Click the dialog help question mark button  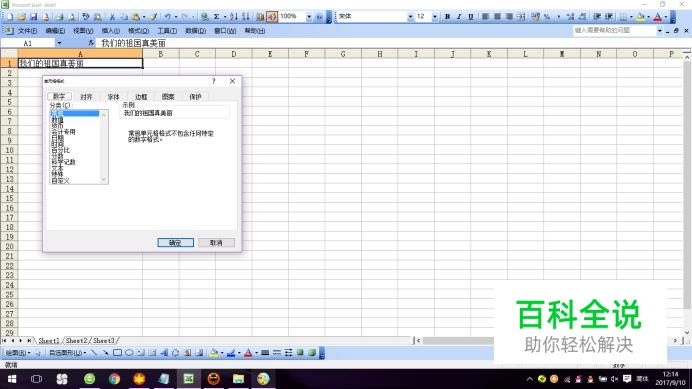[214, 81]
